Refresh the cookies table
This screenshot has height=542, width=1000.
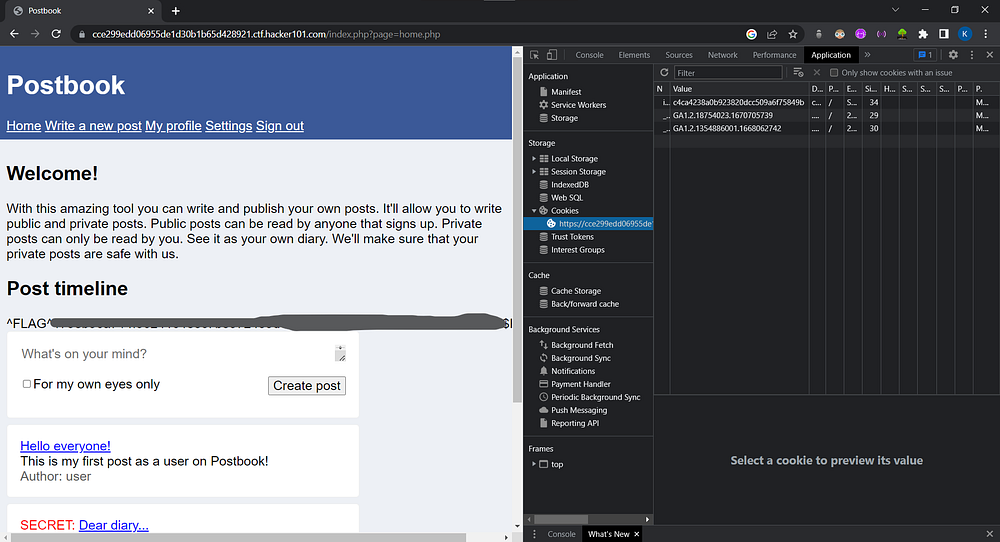pyautogui.click(x=664, y=73)
